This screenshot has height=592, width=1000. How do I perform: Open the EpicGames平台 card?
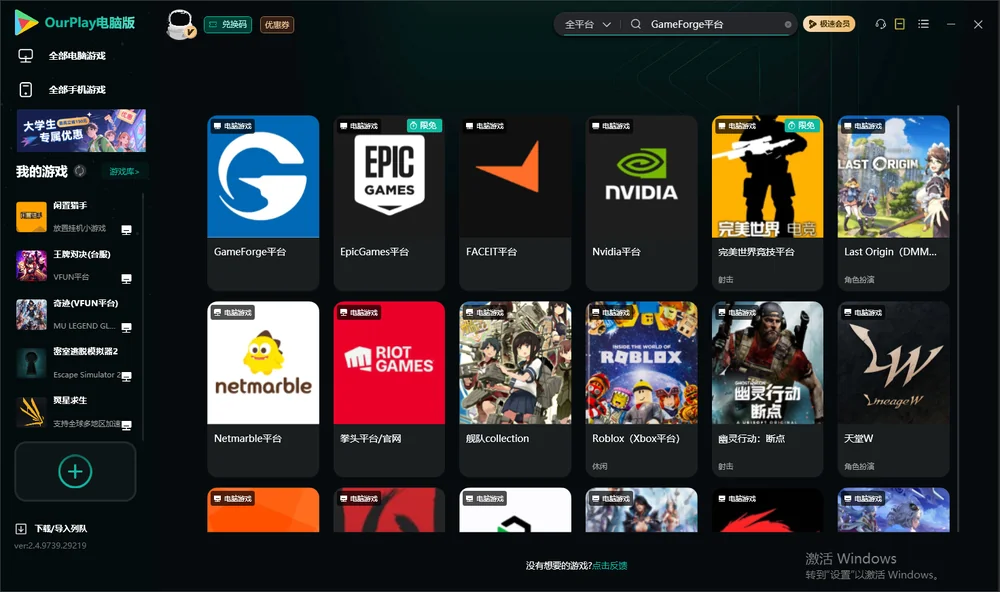click(x=389, y=203)
